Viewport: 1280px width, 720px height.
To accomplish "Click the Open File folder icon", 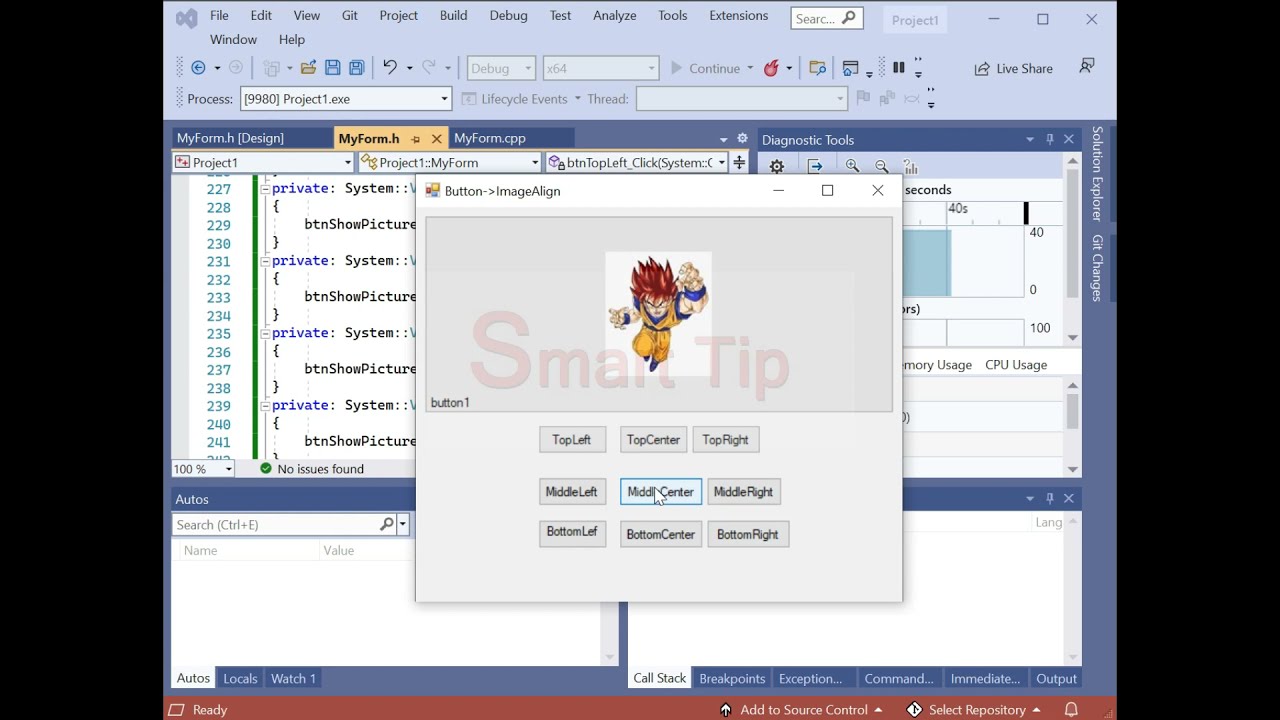I will tap(308, 68).
